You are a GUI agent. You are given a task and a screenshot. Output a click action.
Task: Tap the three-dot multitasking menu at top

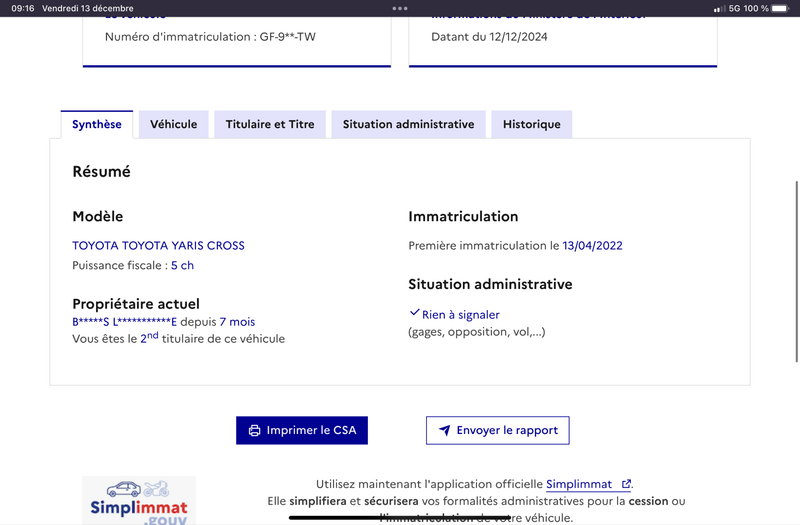click(x=400, y=8)
